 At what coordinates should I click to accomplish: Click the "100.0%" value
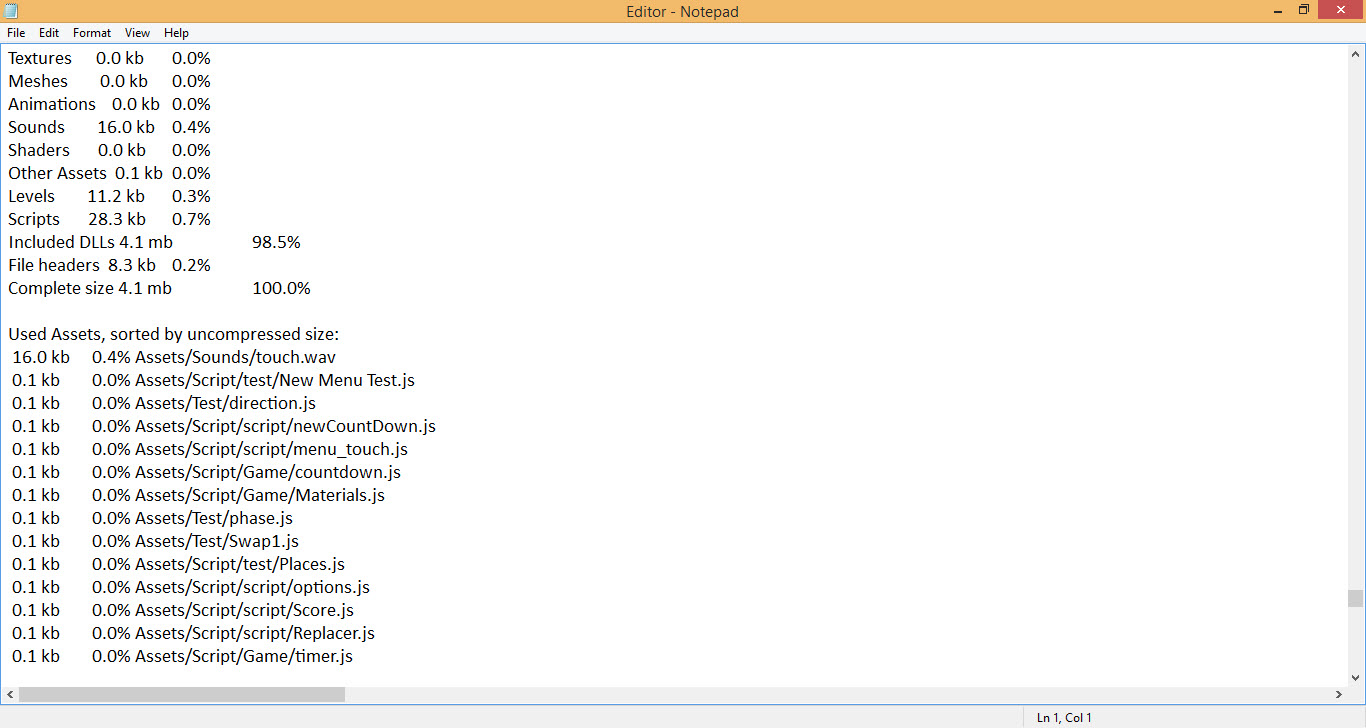pyautogui.click(x=281, y=288)
